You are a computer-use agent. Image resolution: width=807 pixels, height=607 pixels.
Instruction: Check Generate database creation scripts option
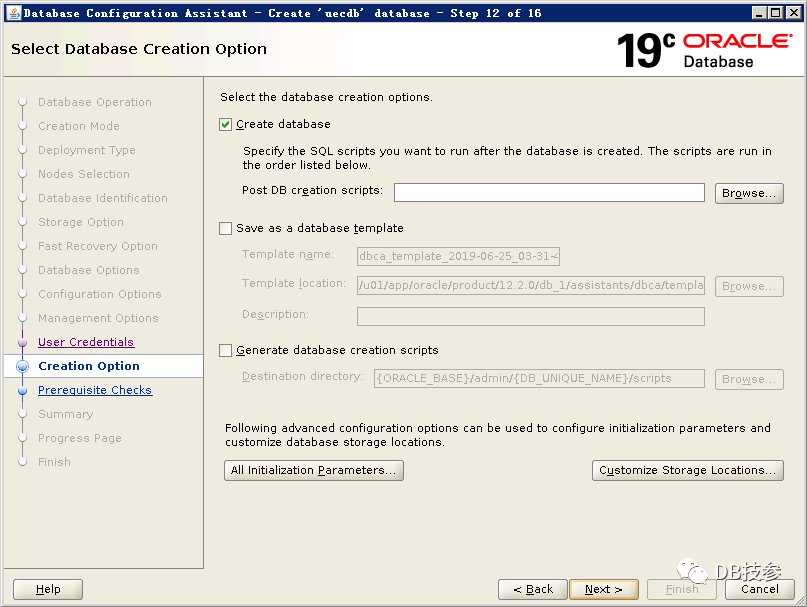[x=225, y=351]
